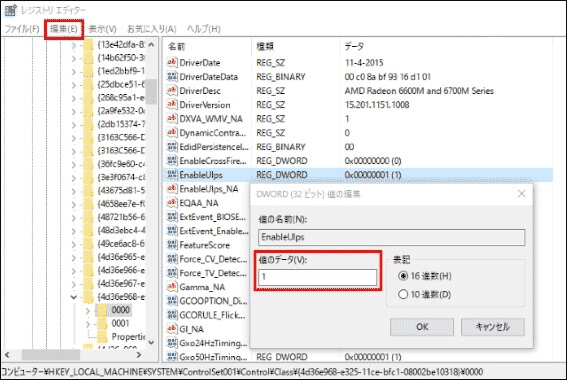
Task: Expand the 0001 subkey
Action: (x=88, y=324)
